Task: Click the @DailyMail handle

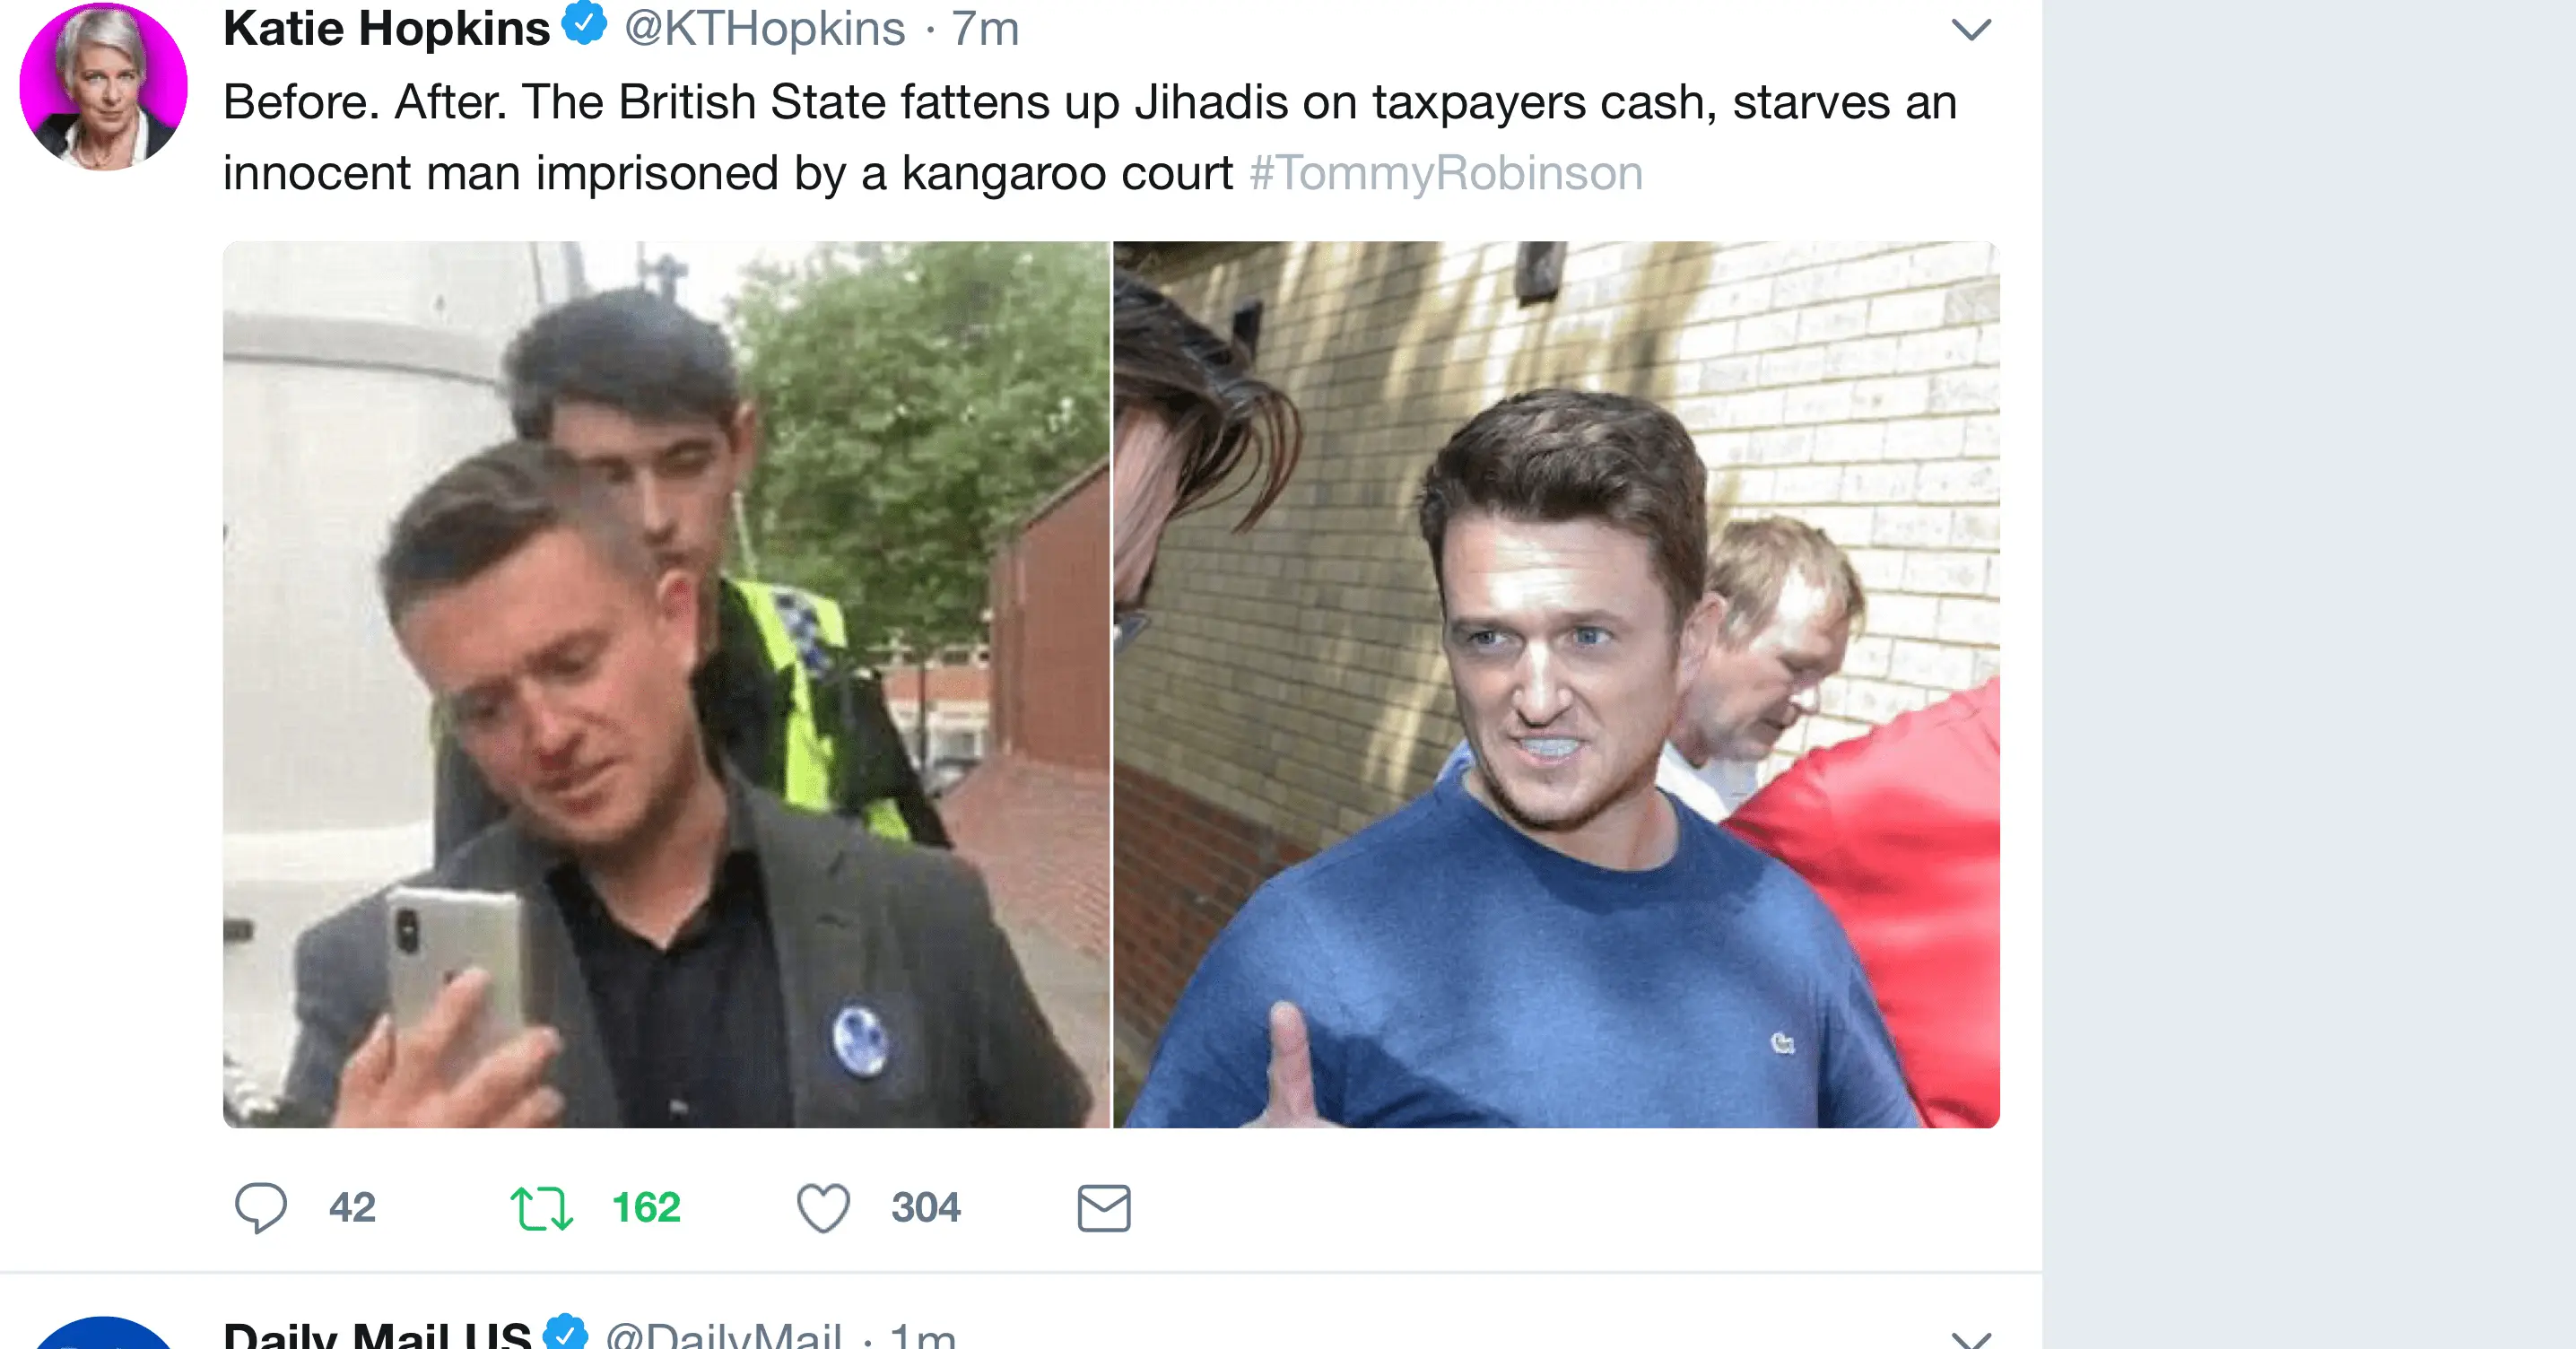Action: pyautogui.click(x=724, y=1334)
